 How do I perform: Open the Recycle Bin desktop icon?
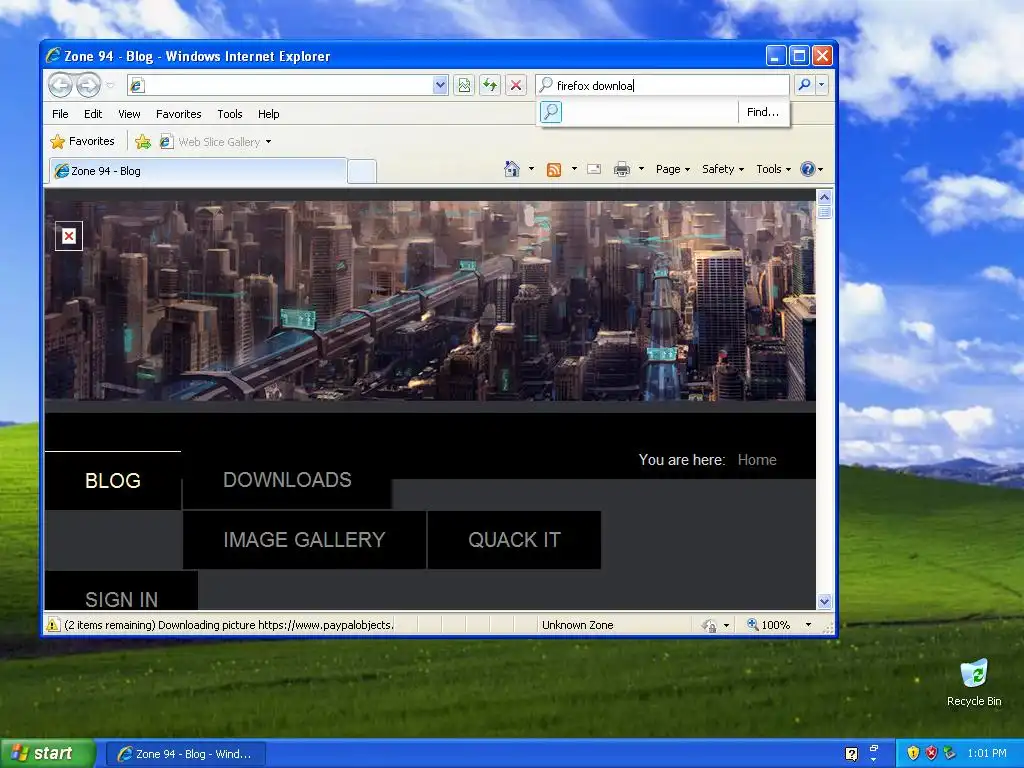coord(974,683)
